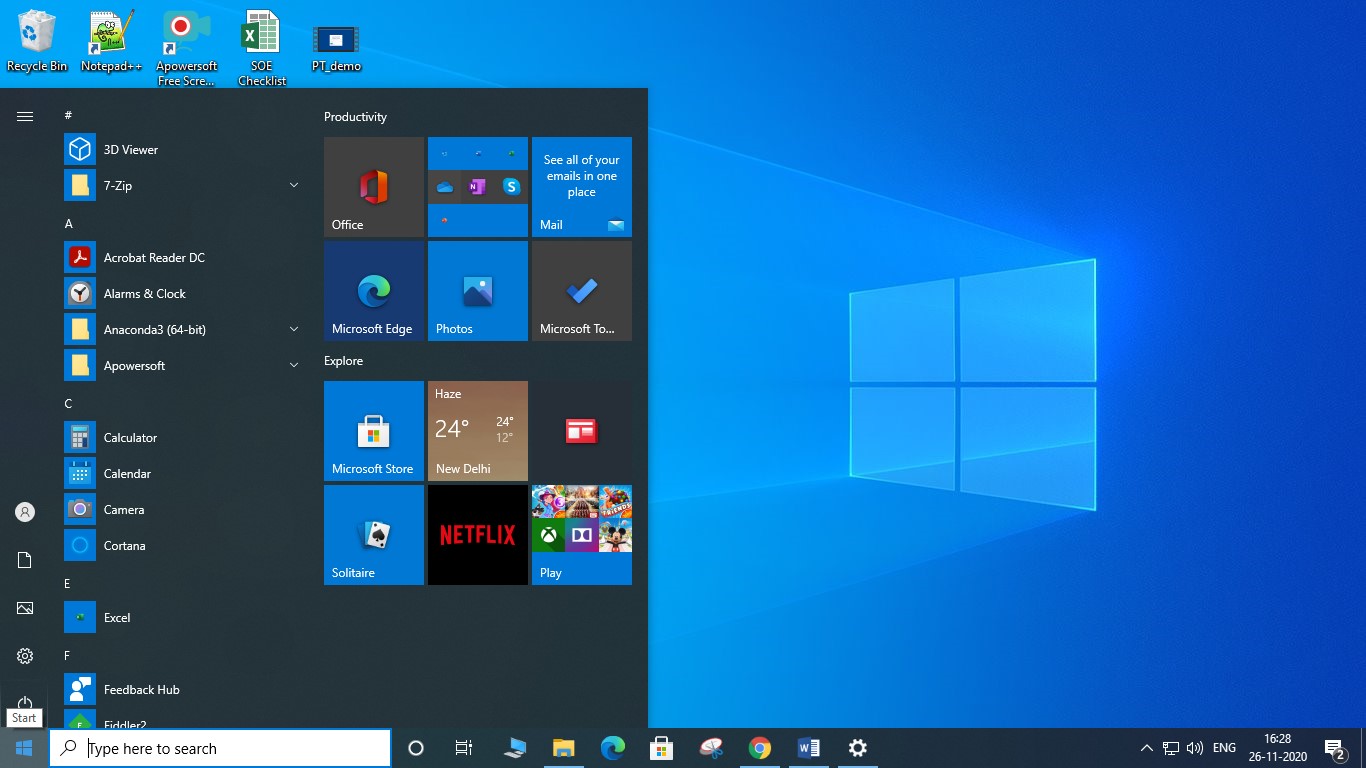The height and width of the screenshot is (768, 1366).
Task: Expand the 7-Zip folder
Action: click(182, 186)
